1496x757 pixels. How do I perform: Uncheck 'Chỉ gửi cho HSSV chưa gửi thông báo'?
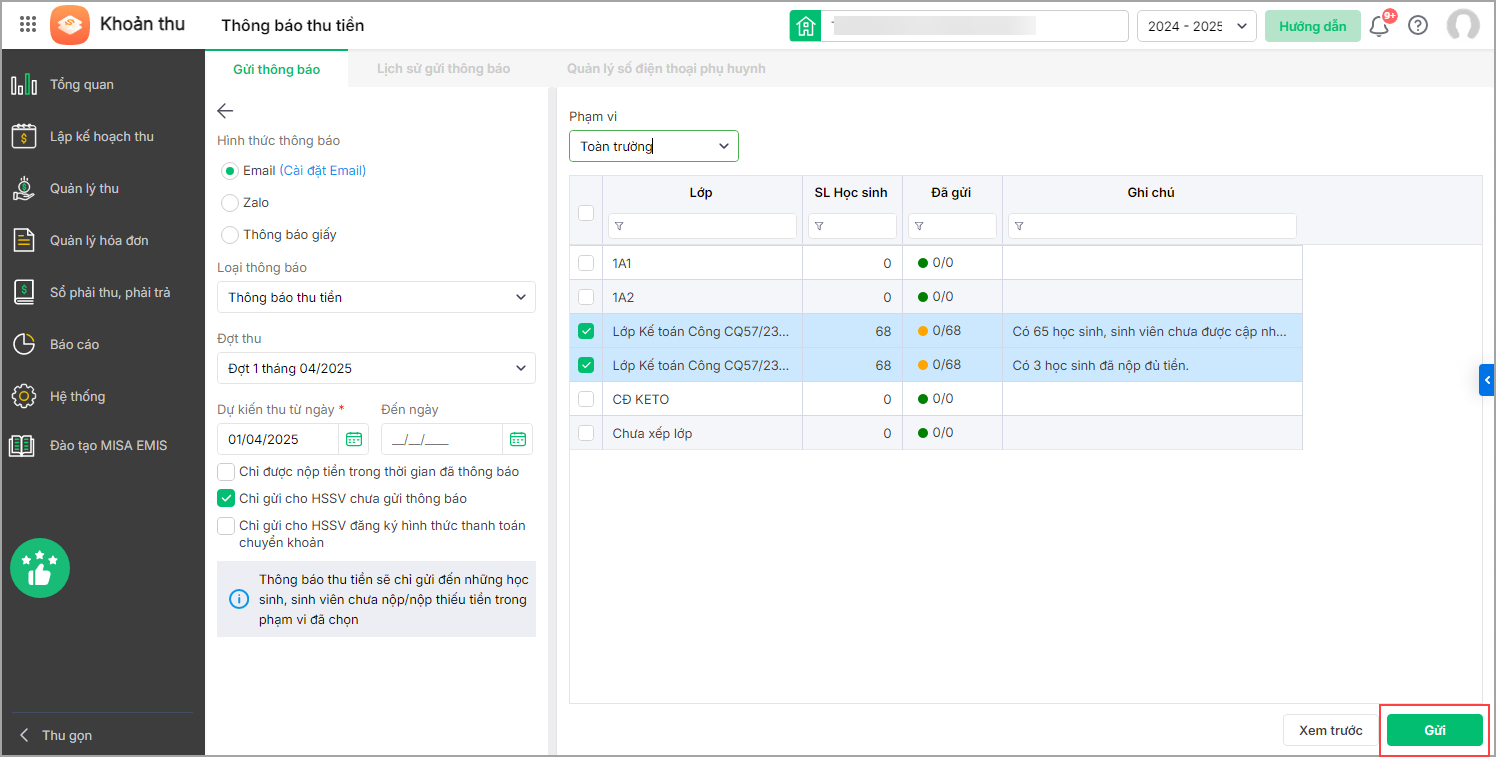(x=226, y=498)
